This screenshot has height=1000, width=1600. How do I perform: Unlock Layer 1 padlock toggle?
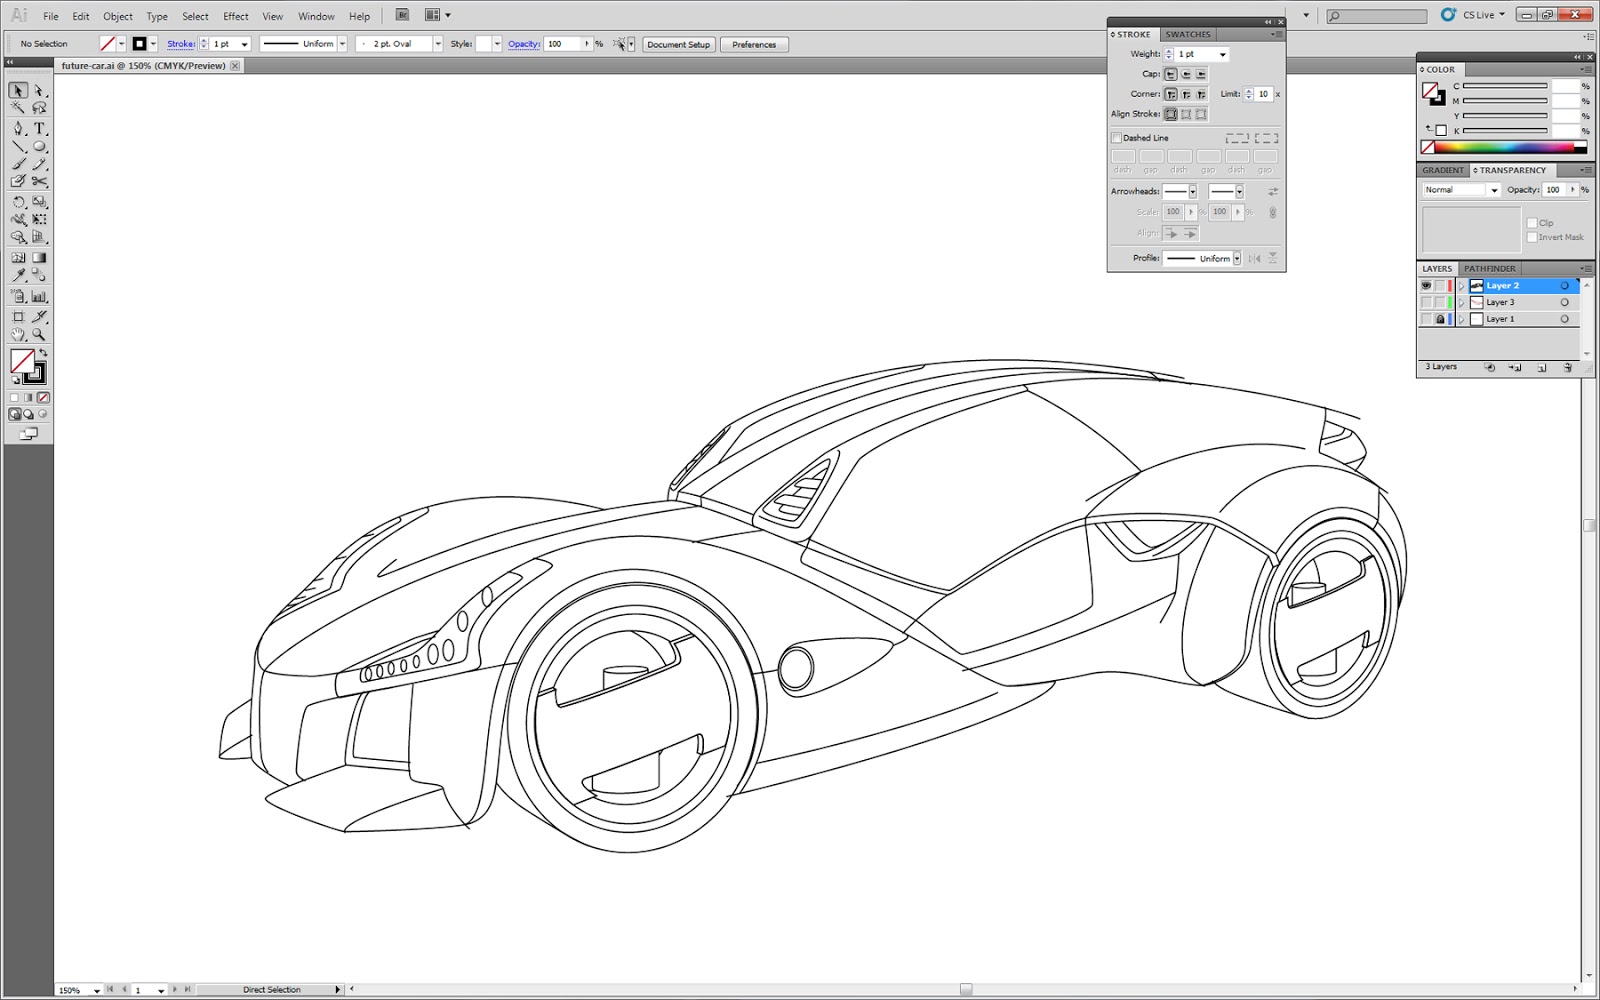point(1440,319)
